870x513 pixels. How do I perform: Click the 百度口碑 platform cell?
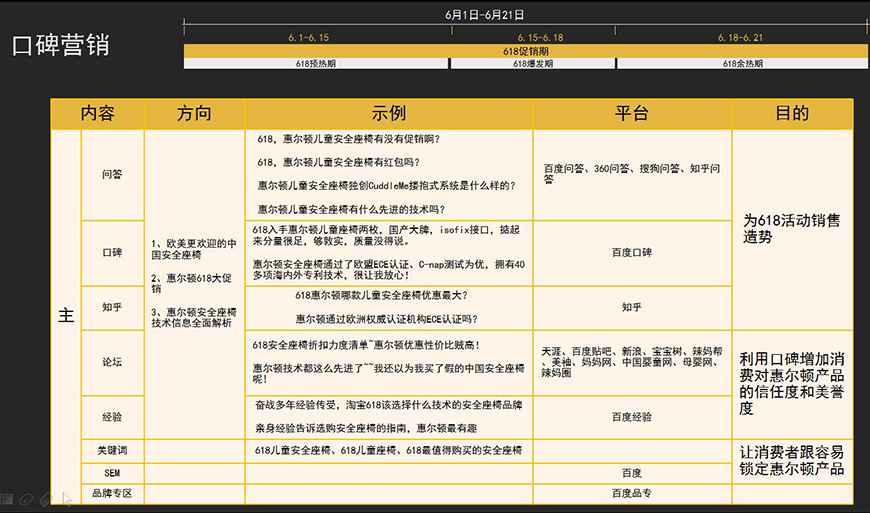click(x=631, y=253)
